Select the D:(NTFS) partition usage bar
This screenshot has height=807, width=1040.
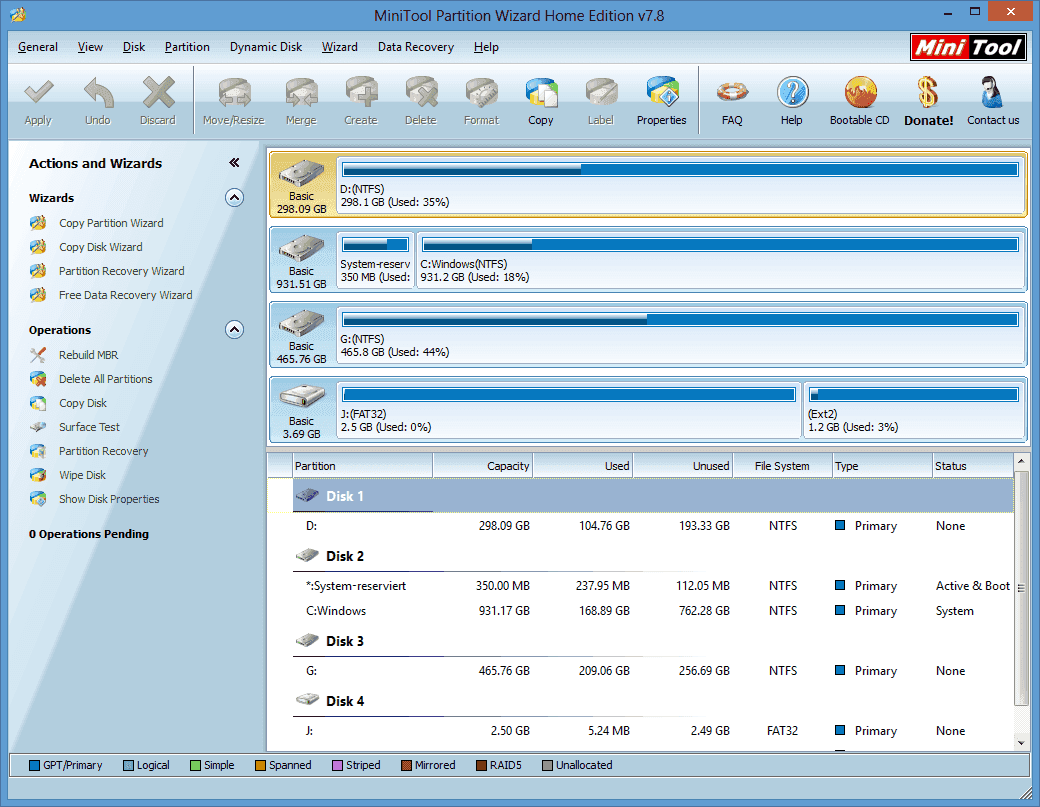coord(681,170)
